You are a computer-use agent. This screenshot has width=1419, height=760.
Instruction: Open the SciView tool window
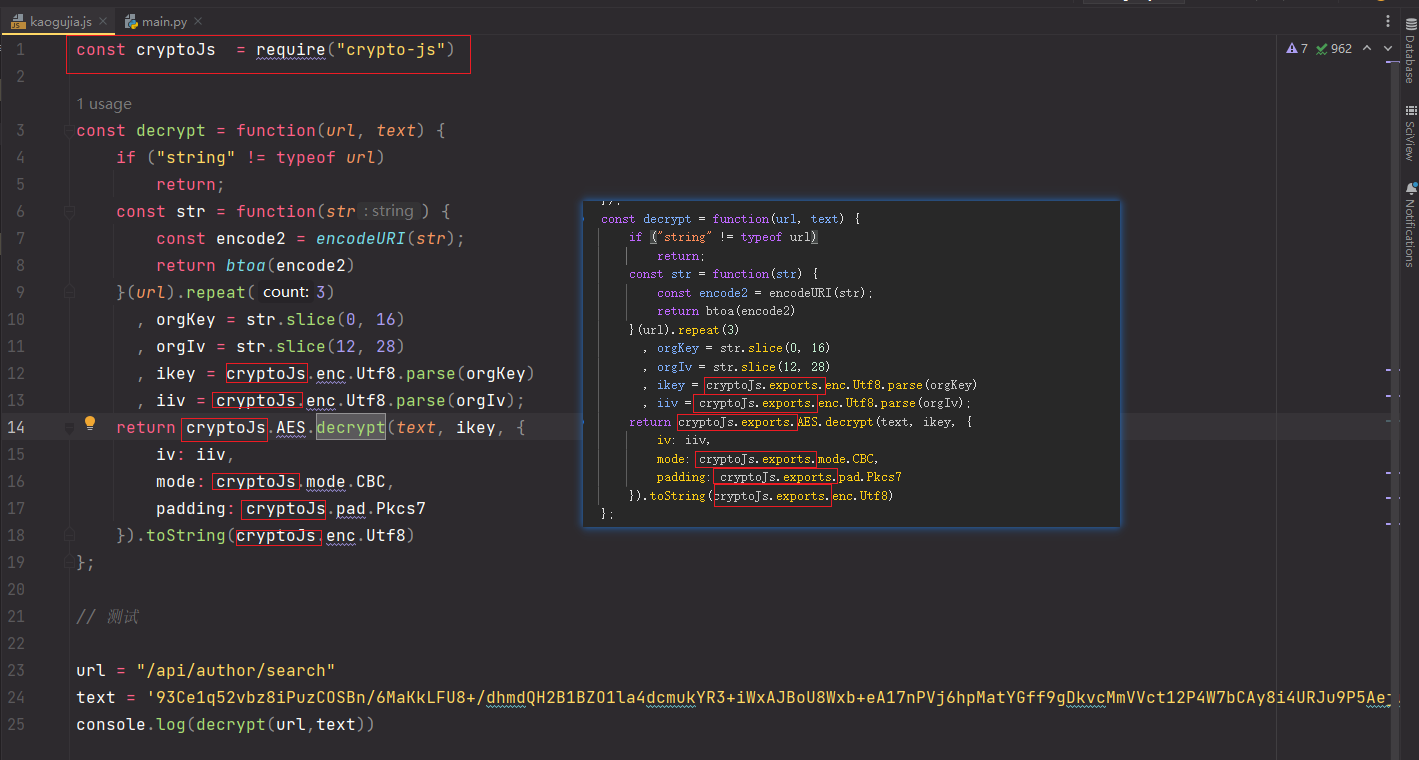(1410, 133)
